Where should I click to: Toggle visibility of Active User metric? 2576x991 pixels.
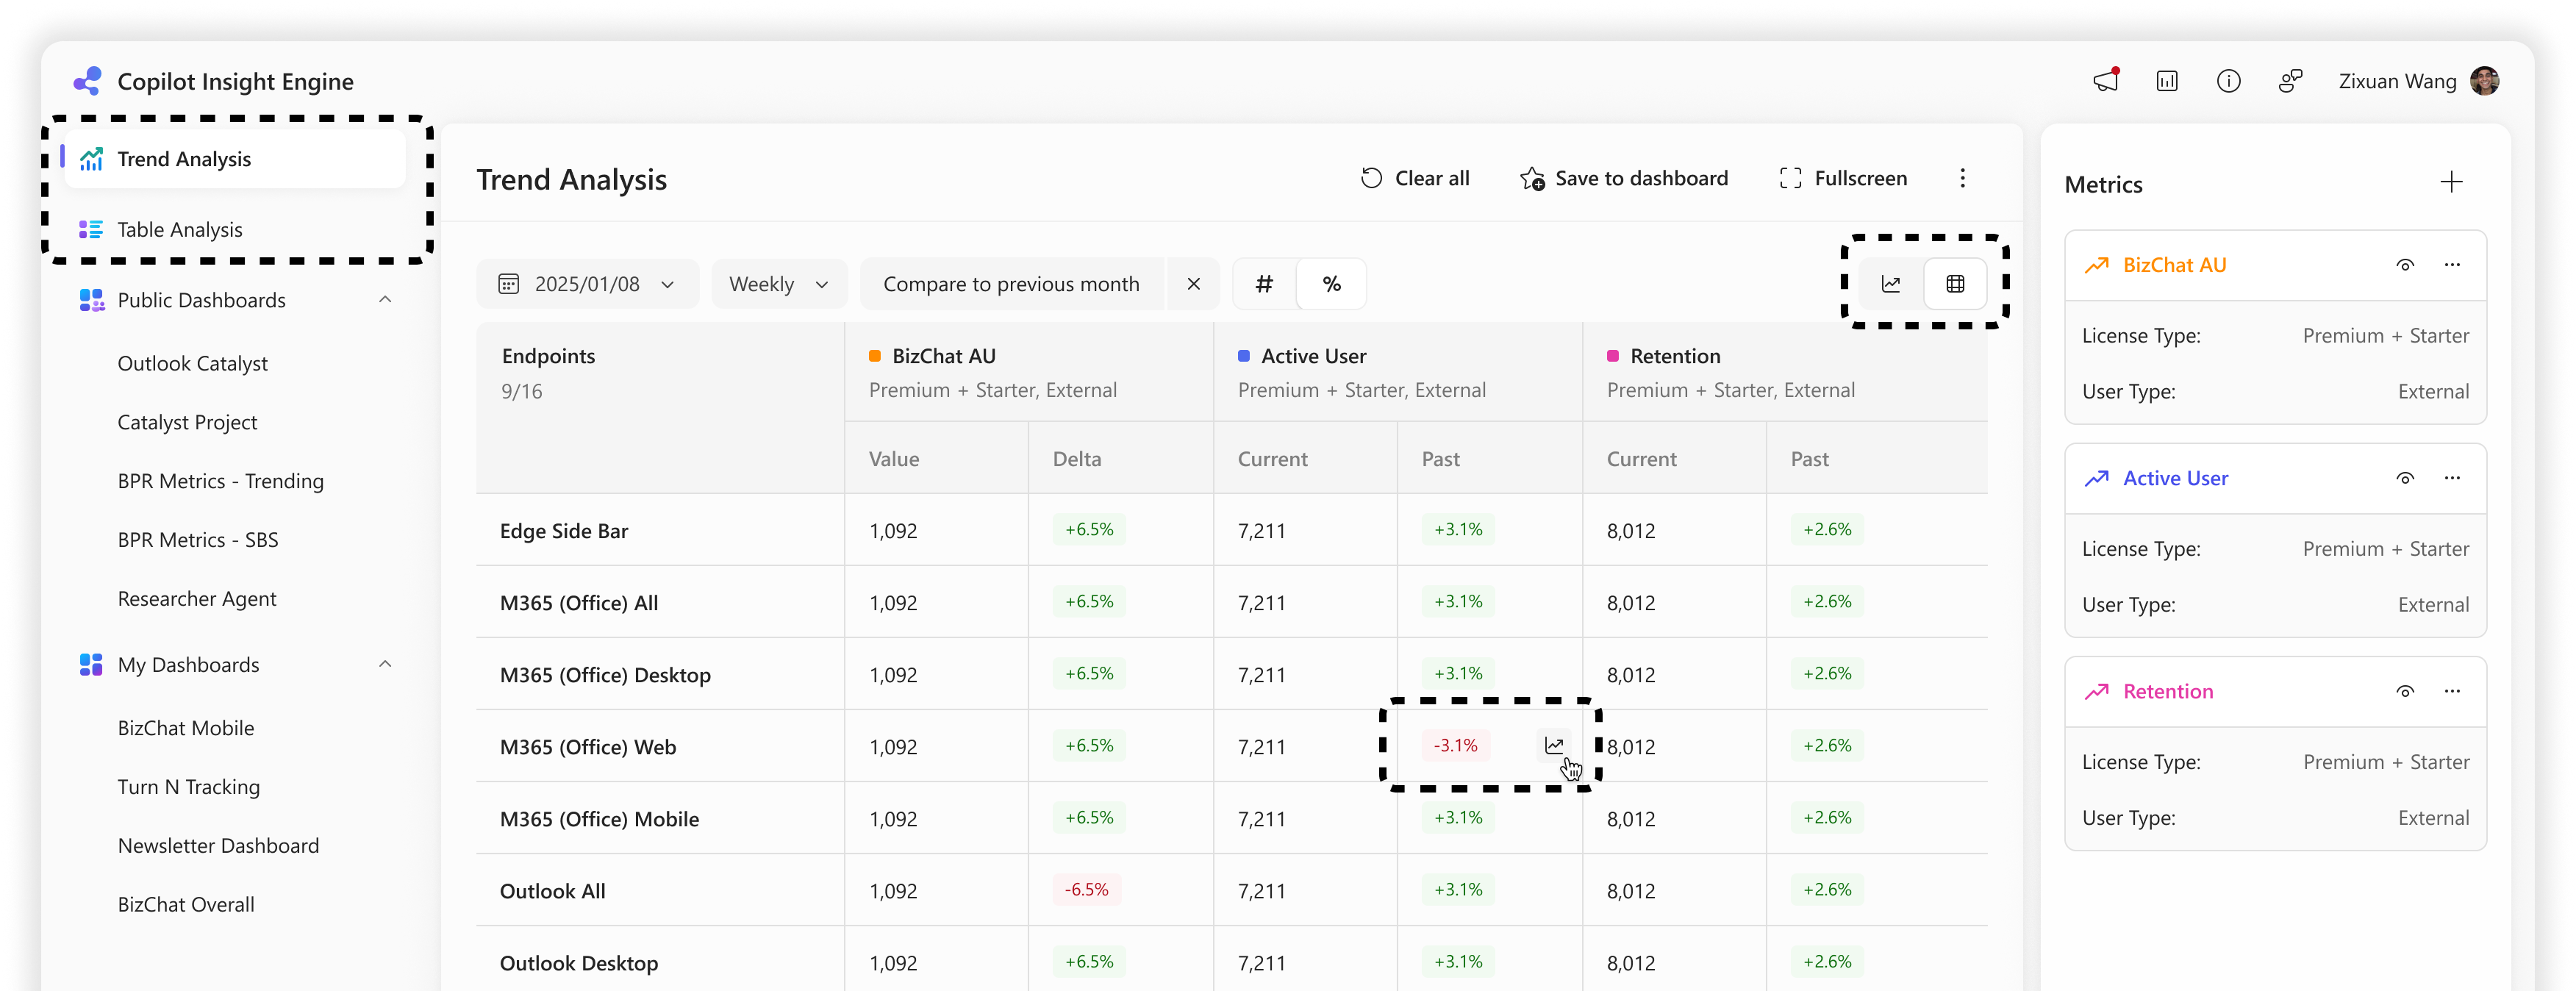(2405, 478)
